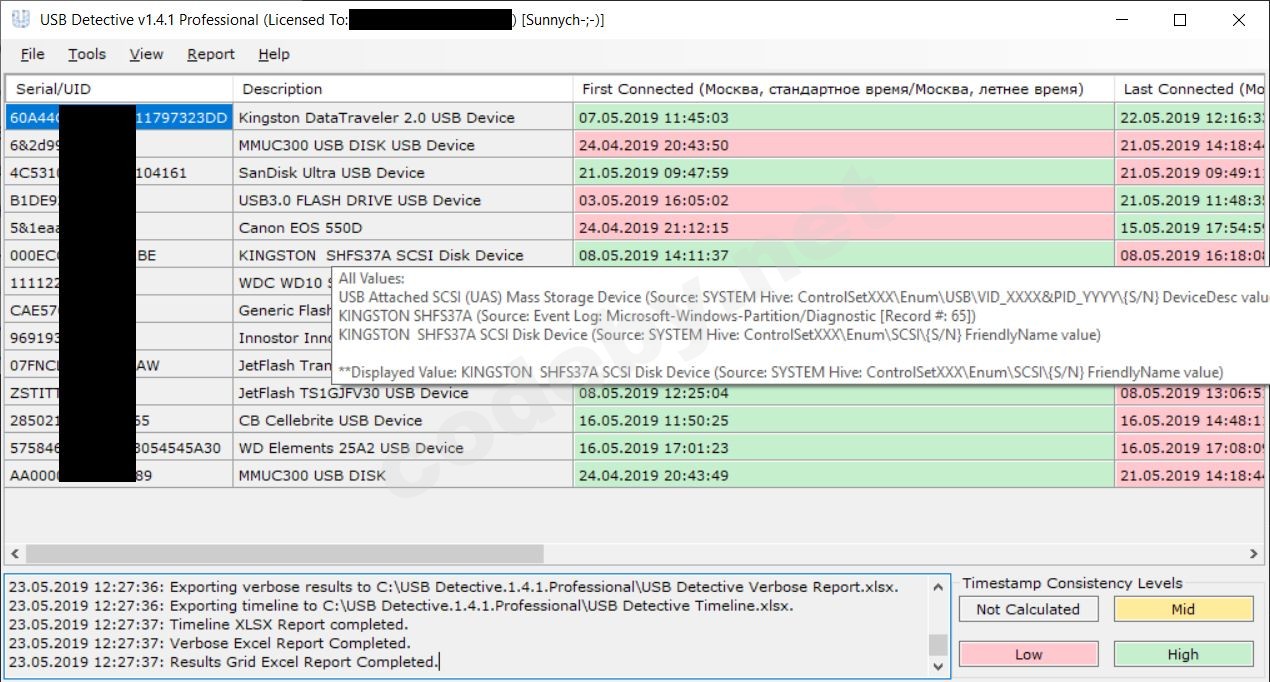Viewport: 1270px width, 682px height.
Task: Click first connected 24.04.2019 20:43:49 cell
Action: (x=844, y=475)
